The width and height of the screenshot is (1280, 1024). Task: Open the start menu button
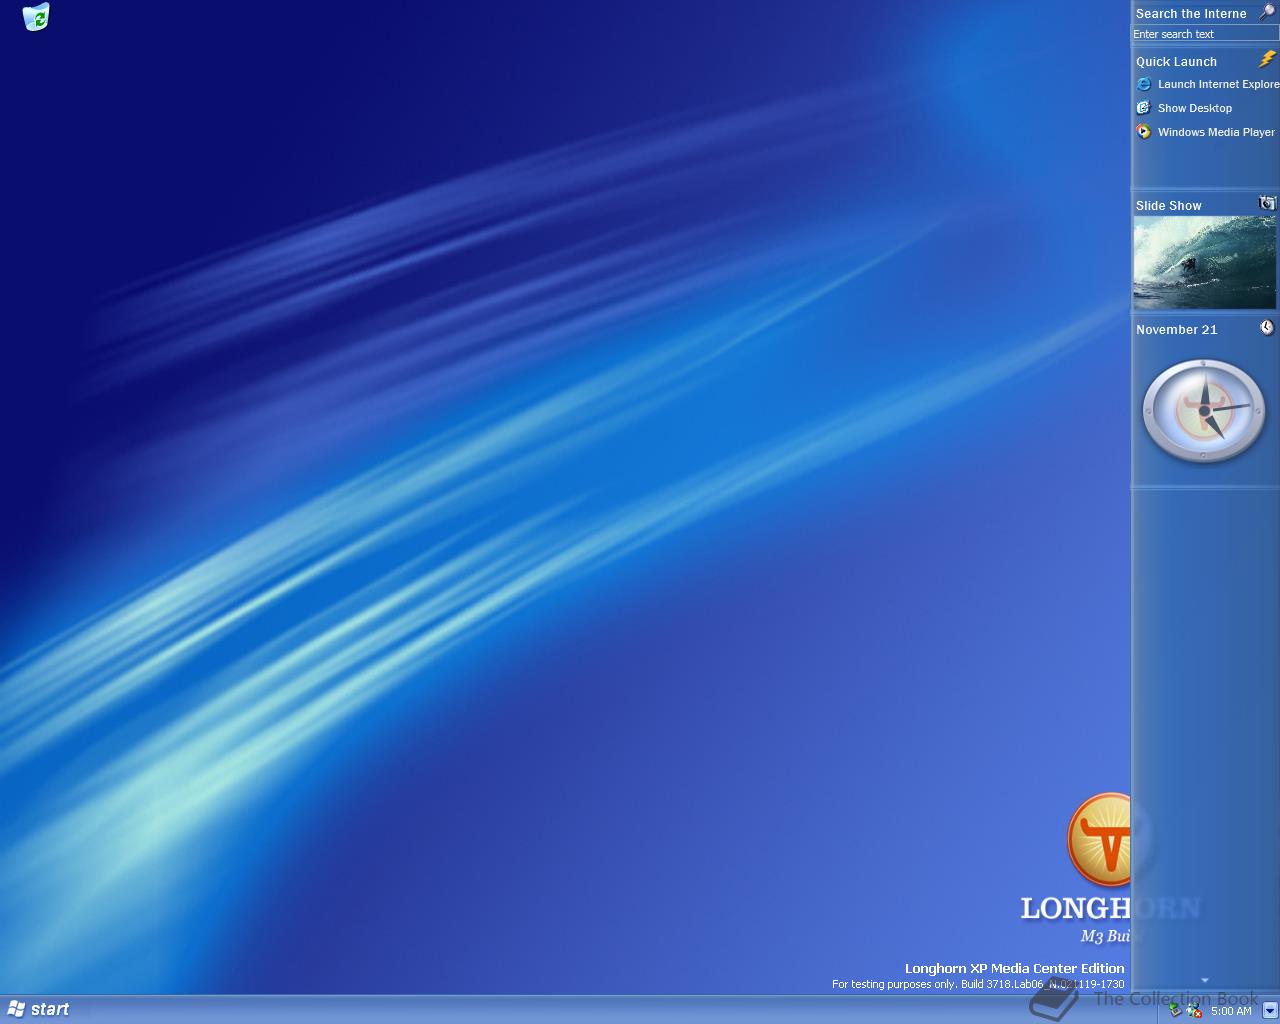[38, 1009]
